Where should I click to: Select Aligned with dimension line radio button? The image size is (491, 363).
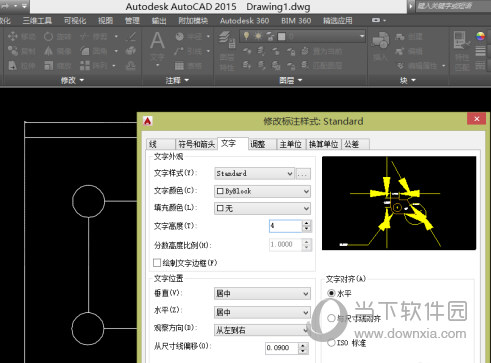click(x=331, y=318)
